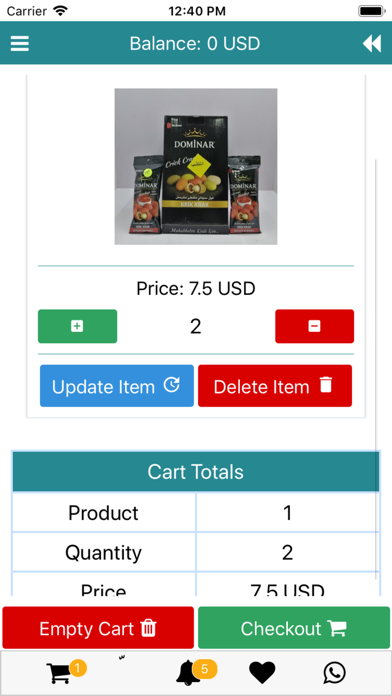Screen dimensions: 392x696
Task: Select the quantity value 2
Action: click(x=196, y=327)
